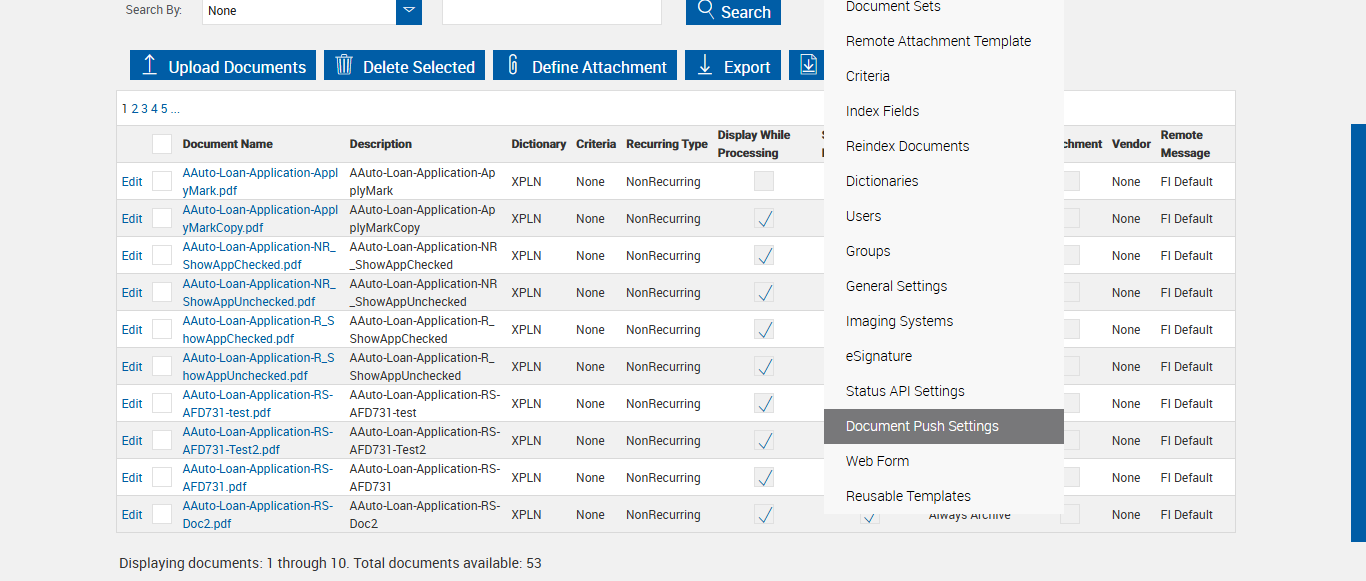Viewport: 1366px width, 581px height.
Task: Toggle the select-all checkbox in table header
Action: pyautogui.click(x=162, y=144)
